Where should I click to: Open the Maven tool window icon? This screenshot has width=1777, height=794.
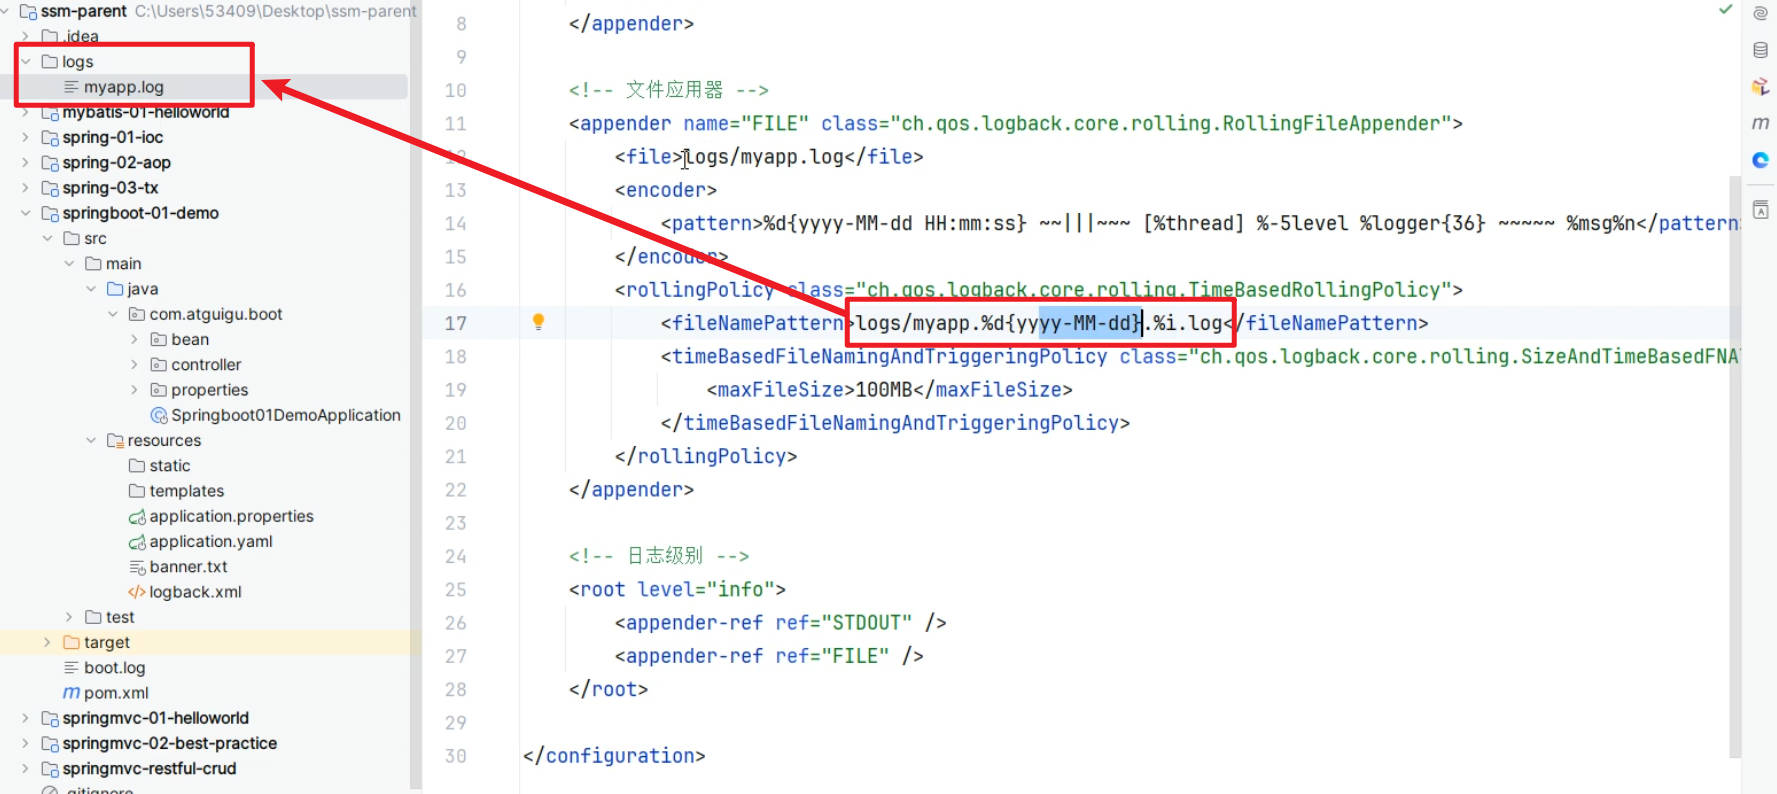1760,123
